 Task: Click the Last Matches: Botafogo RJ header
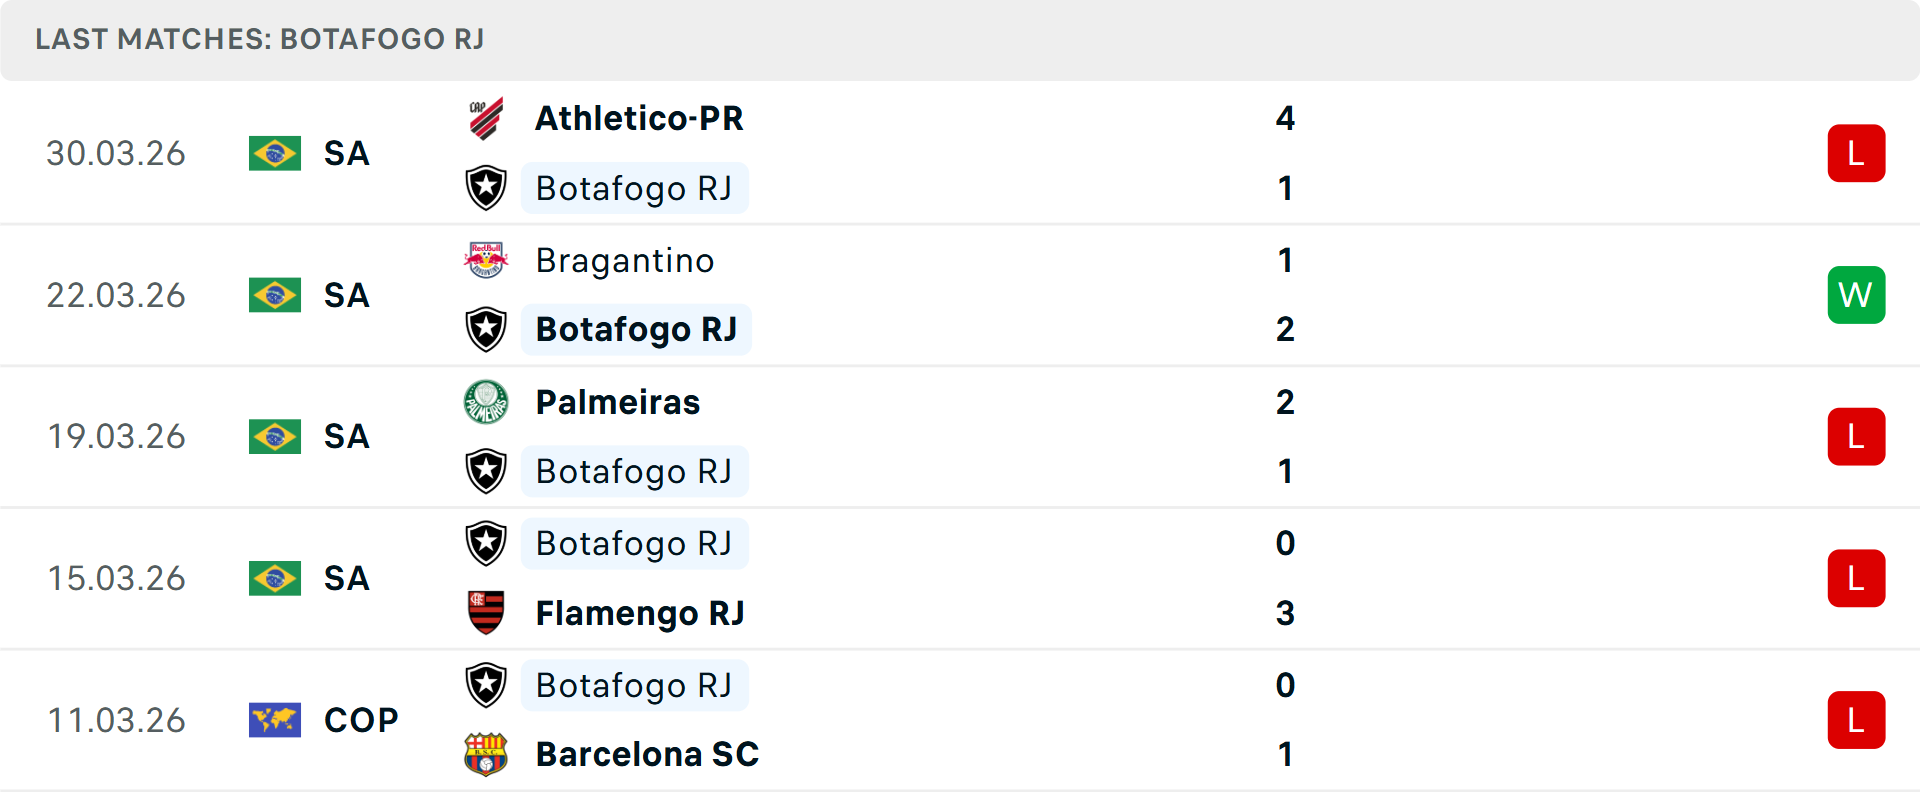pos(260,39)
